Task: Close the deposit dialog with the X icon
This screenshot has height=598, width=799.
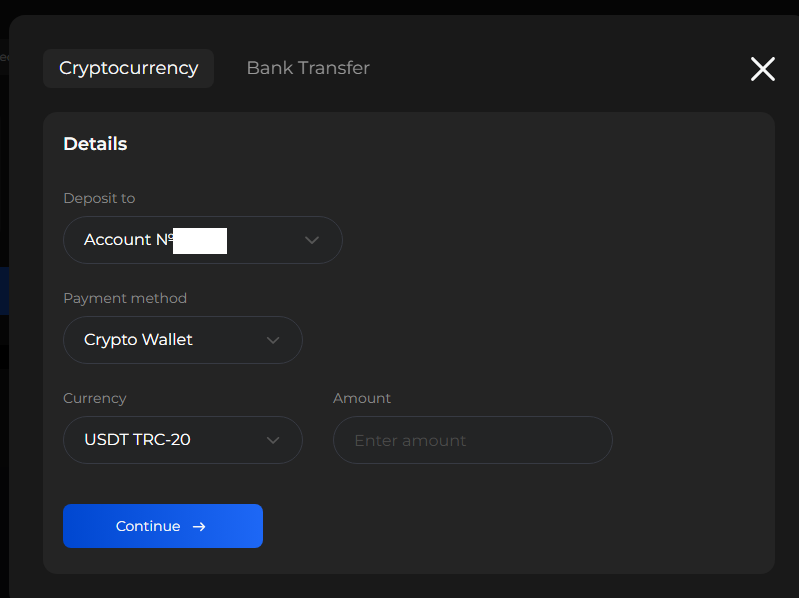Action: (763, 69)
